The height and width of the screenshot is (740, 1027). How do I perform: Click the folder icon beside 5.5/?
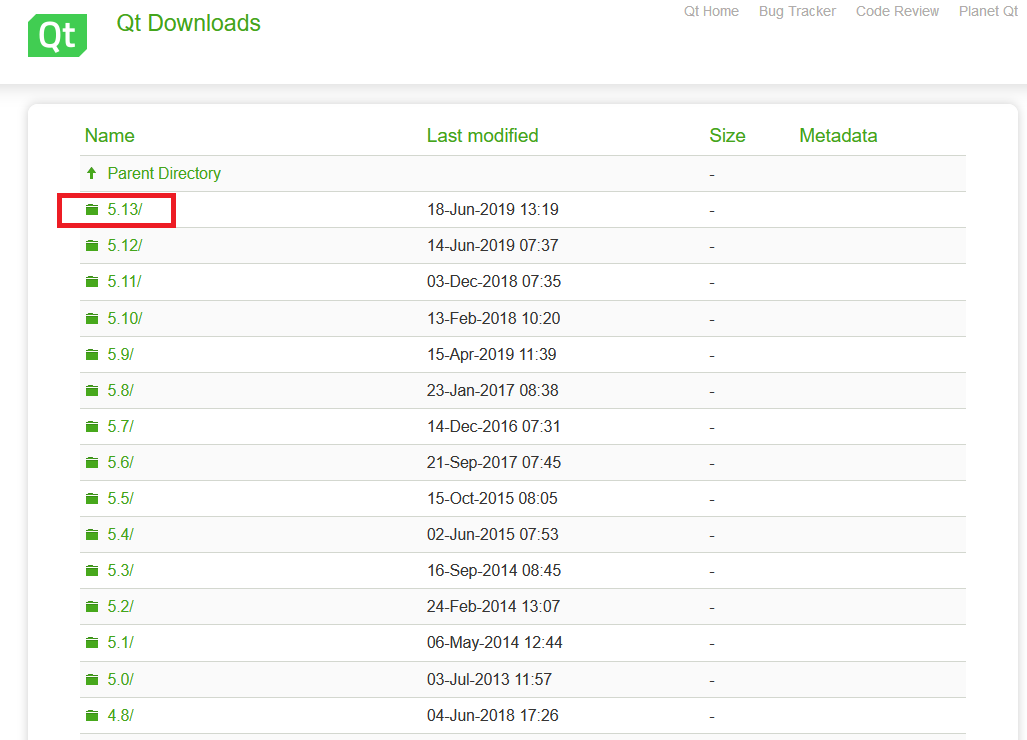[92, 498]
